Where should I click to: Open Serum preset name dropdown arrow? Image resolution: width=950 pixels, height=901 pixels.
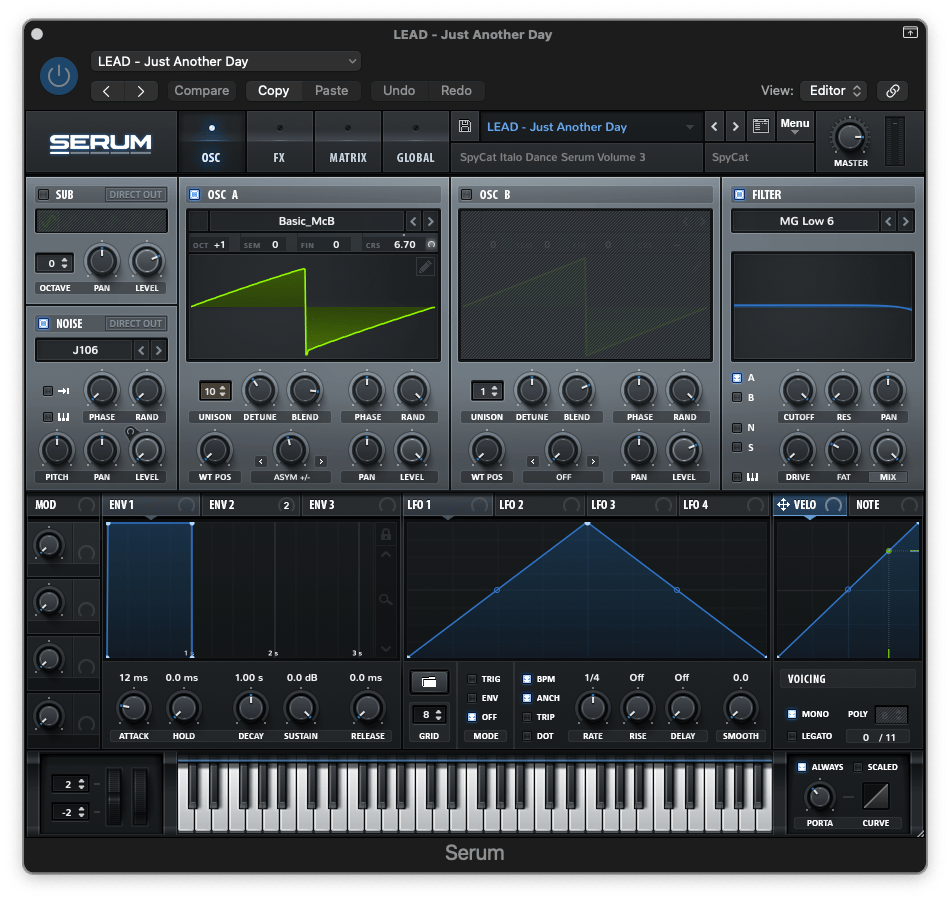689,127
